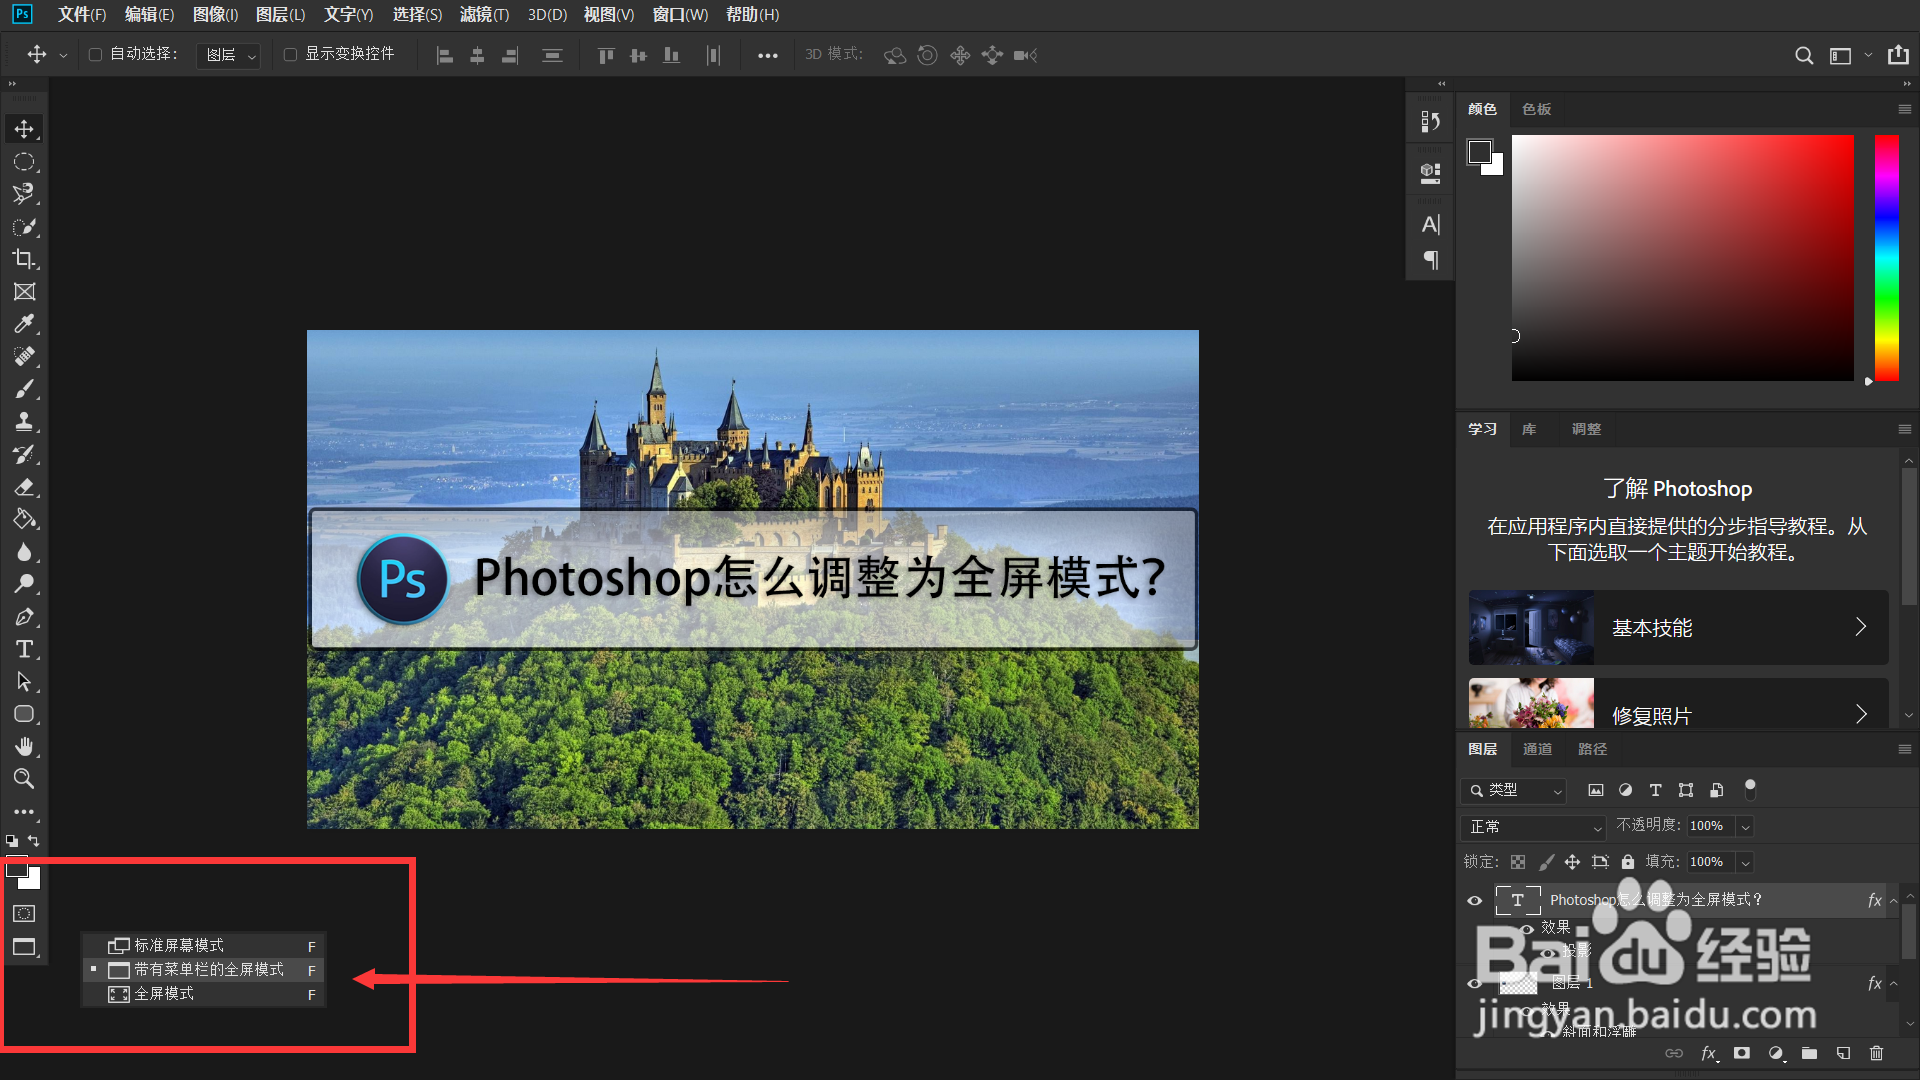Open the blend mode dropdown
This screenshot has width=1920, height=1080.
tap(1533, 827)
